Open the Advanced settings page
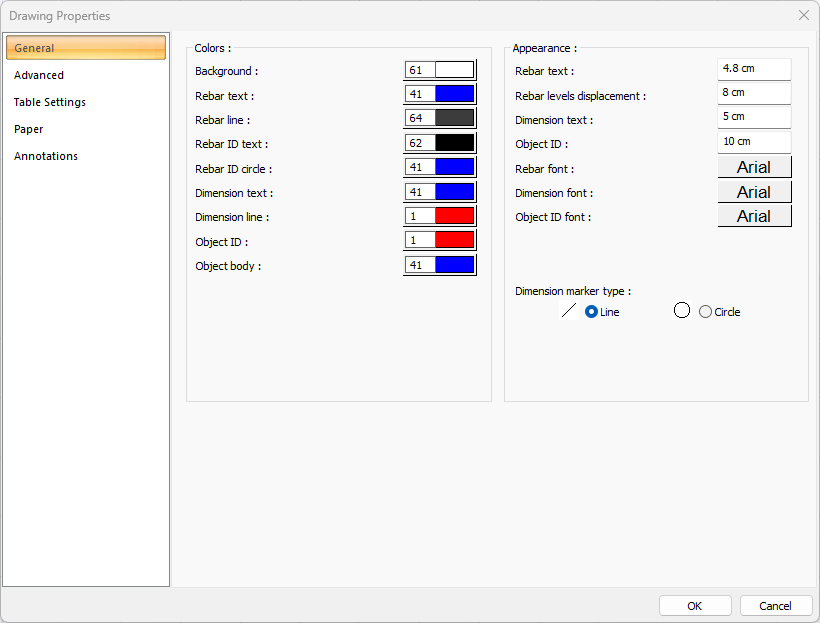 point(39,75)
